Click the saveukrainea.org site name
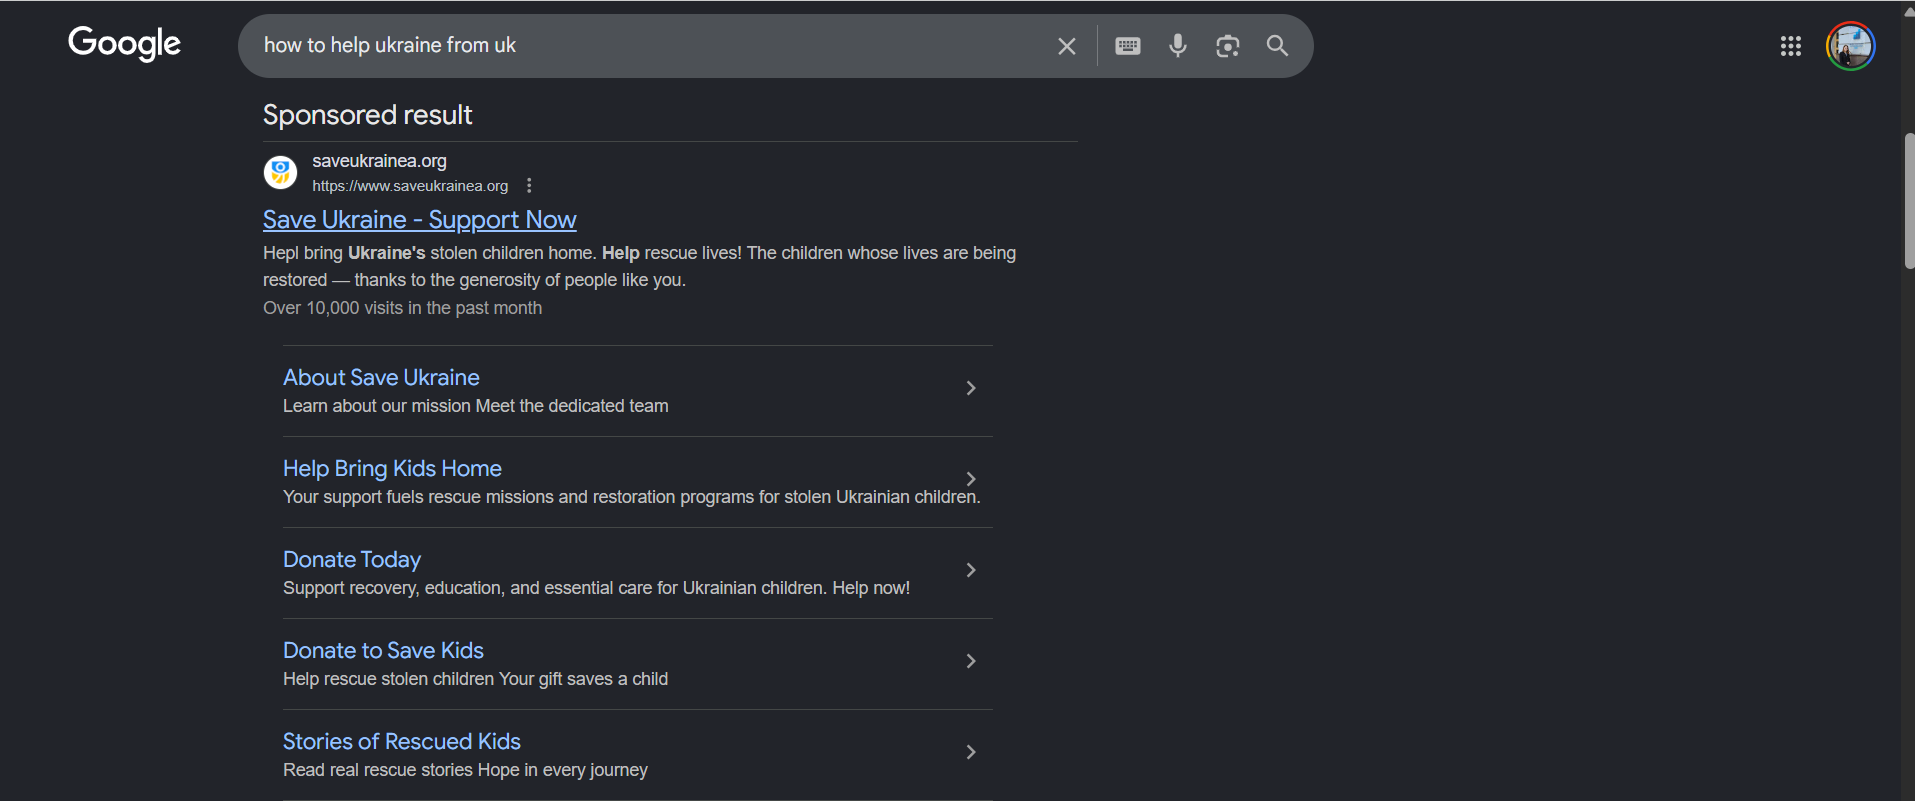The width and height of the screenshot is (1915, 801). point(379,161)
